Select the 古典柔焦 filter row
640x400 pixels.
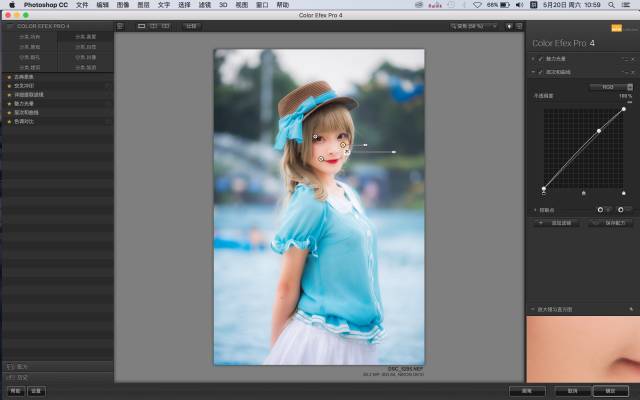(58, 77)
